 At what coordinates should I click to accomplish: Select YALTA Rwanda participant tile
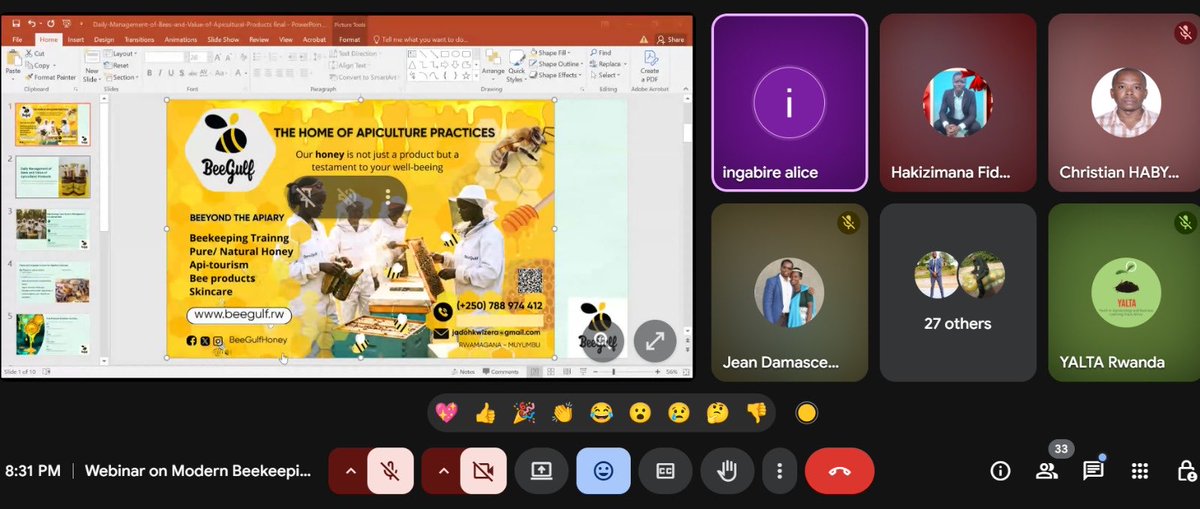pyautogui.click(x=1124, y=292)
